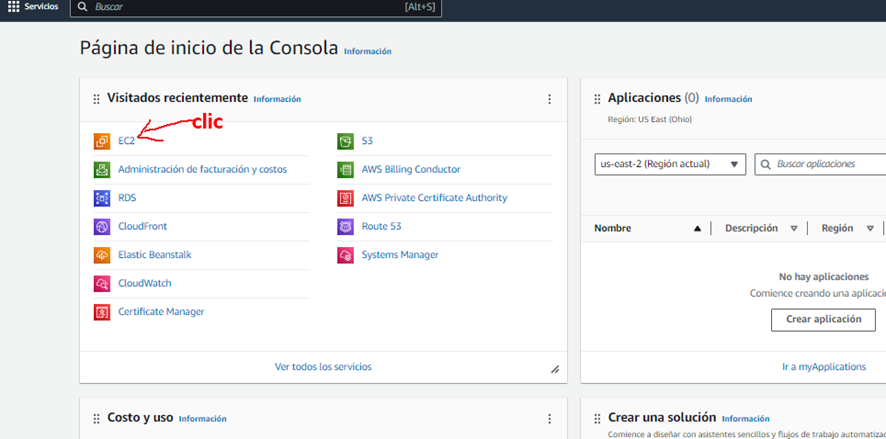This screenshot has height=439, width=886.
Task: Open Costo y uso widget options menu
Action: (549, 419)
